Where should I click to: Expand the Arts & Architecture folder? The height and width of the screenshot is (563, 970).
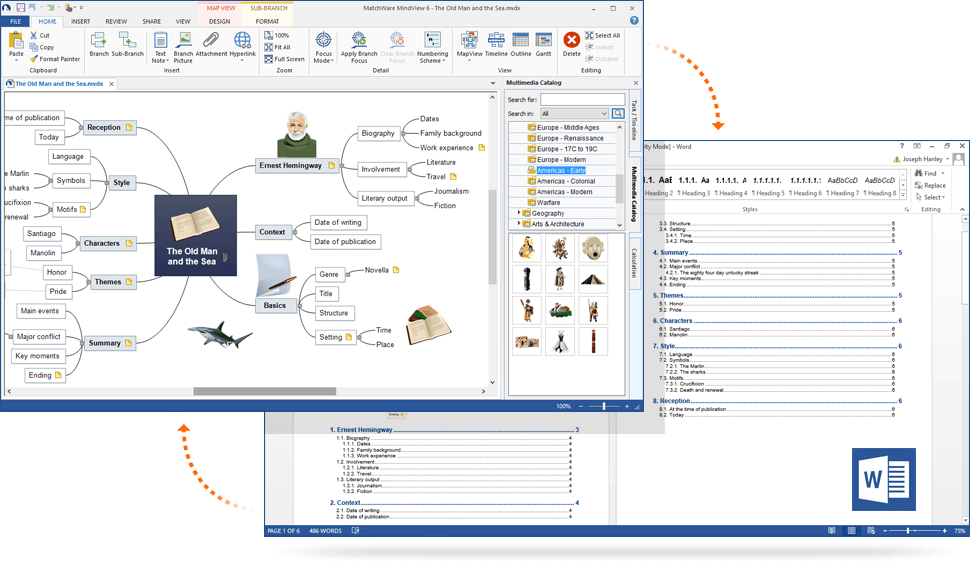pos(519,223)
